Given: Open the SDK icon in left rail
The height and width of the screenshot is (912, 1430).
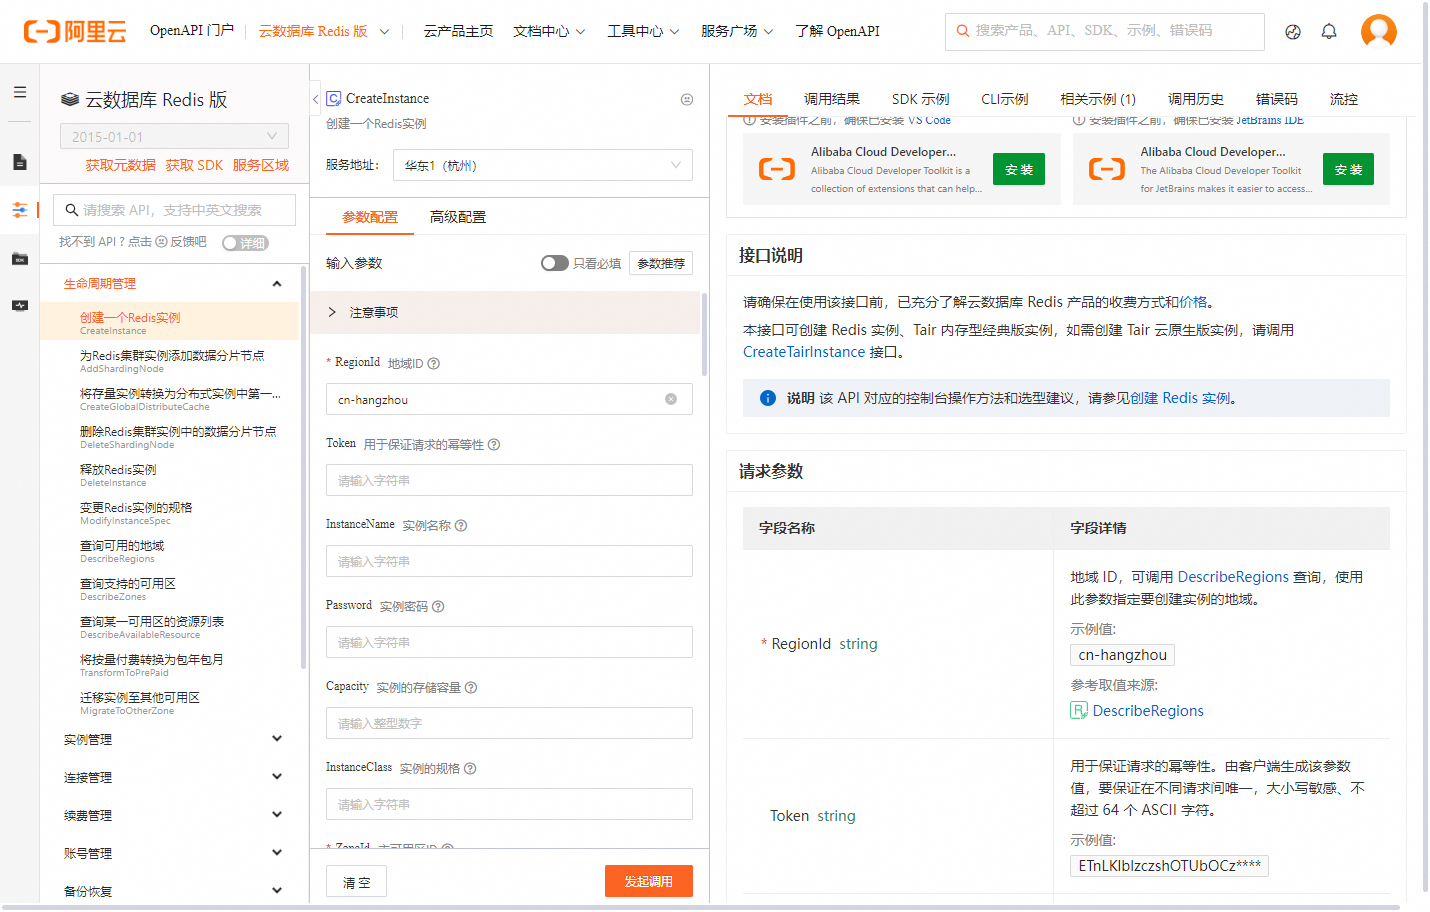Looking at the screenshot, I should pyautogui.click(x=20, y=259).
